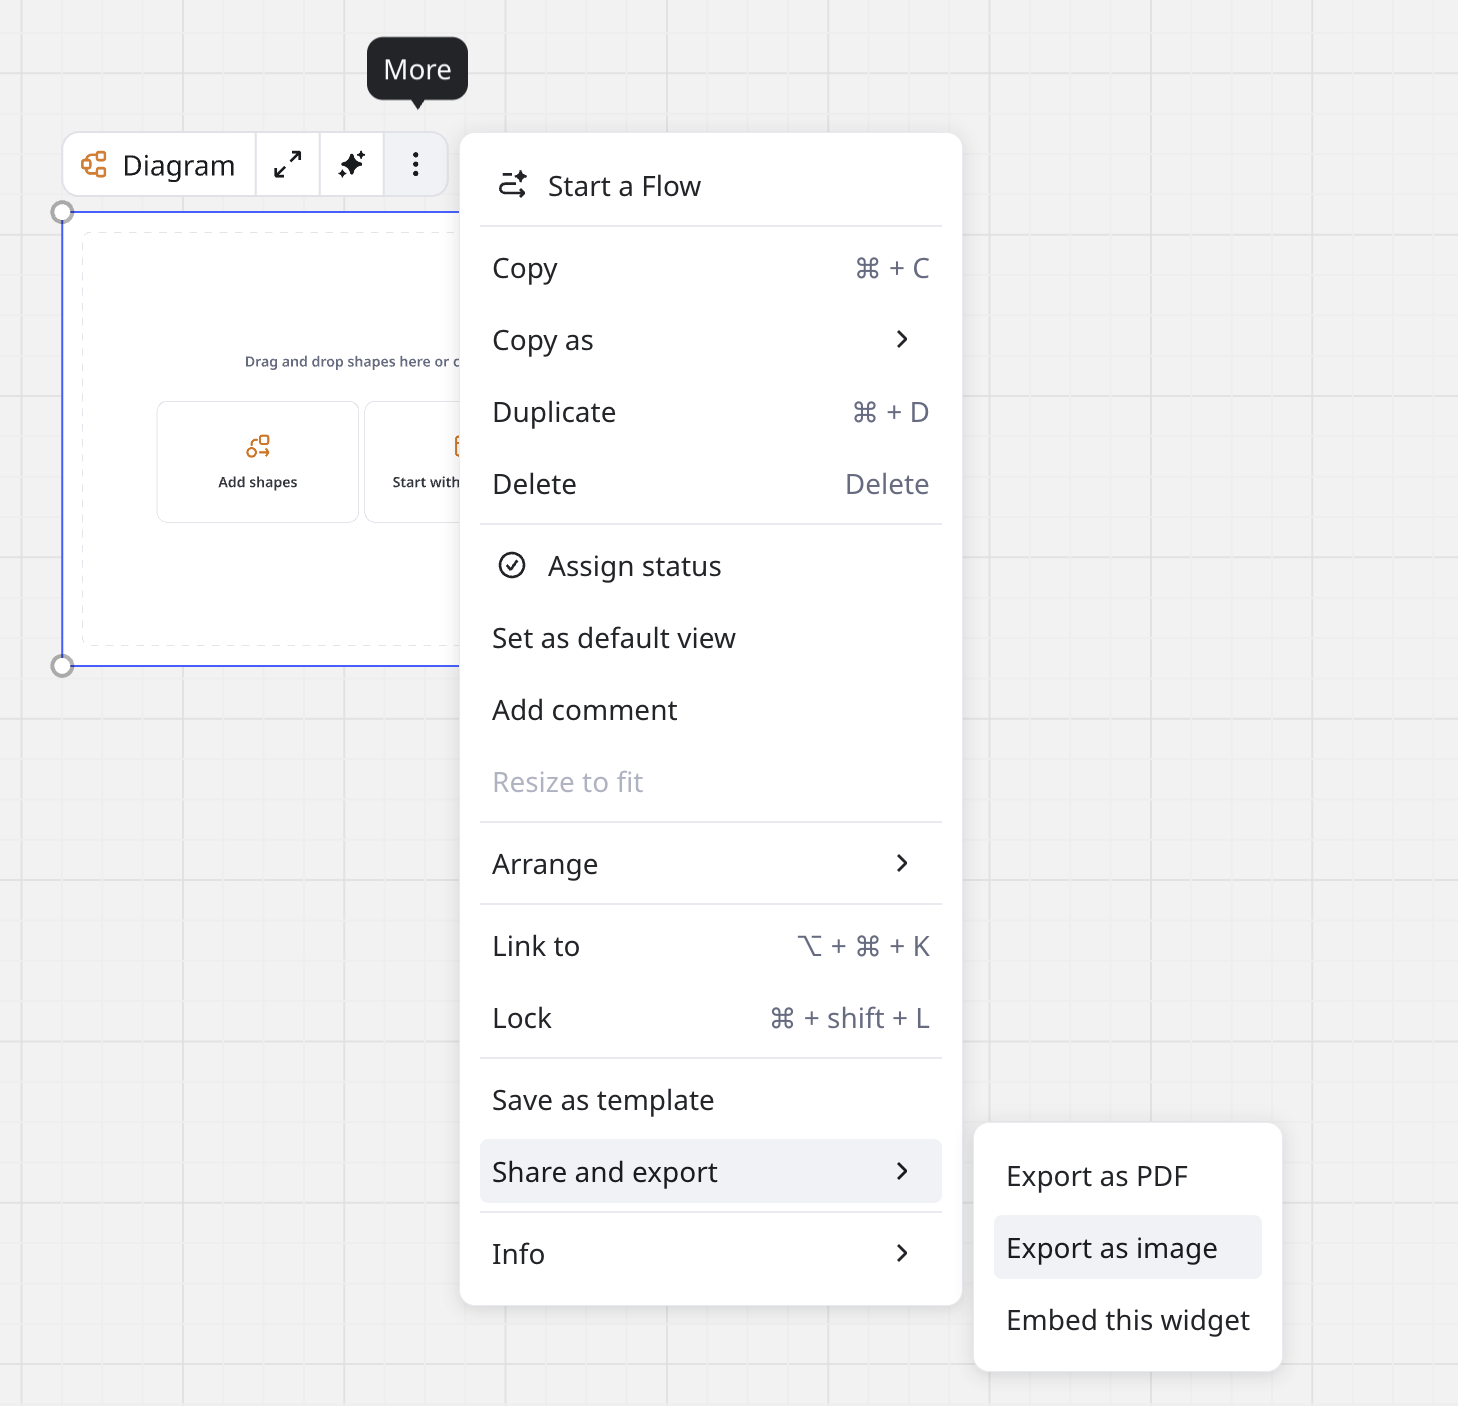Select Embed this widget option
1458x1406 pixels.
[1128, 1320]
